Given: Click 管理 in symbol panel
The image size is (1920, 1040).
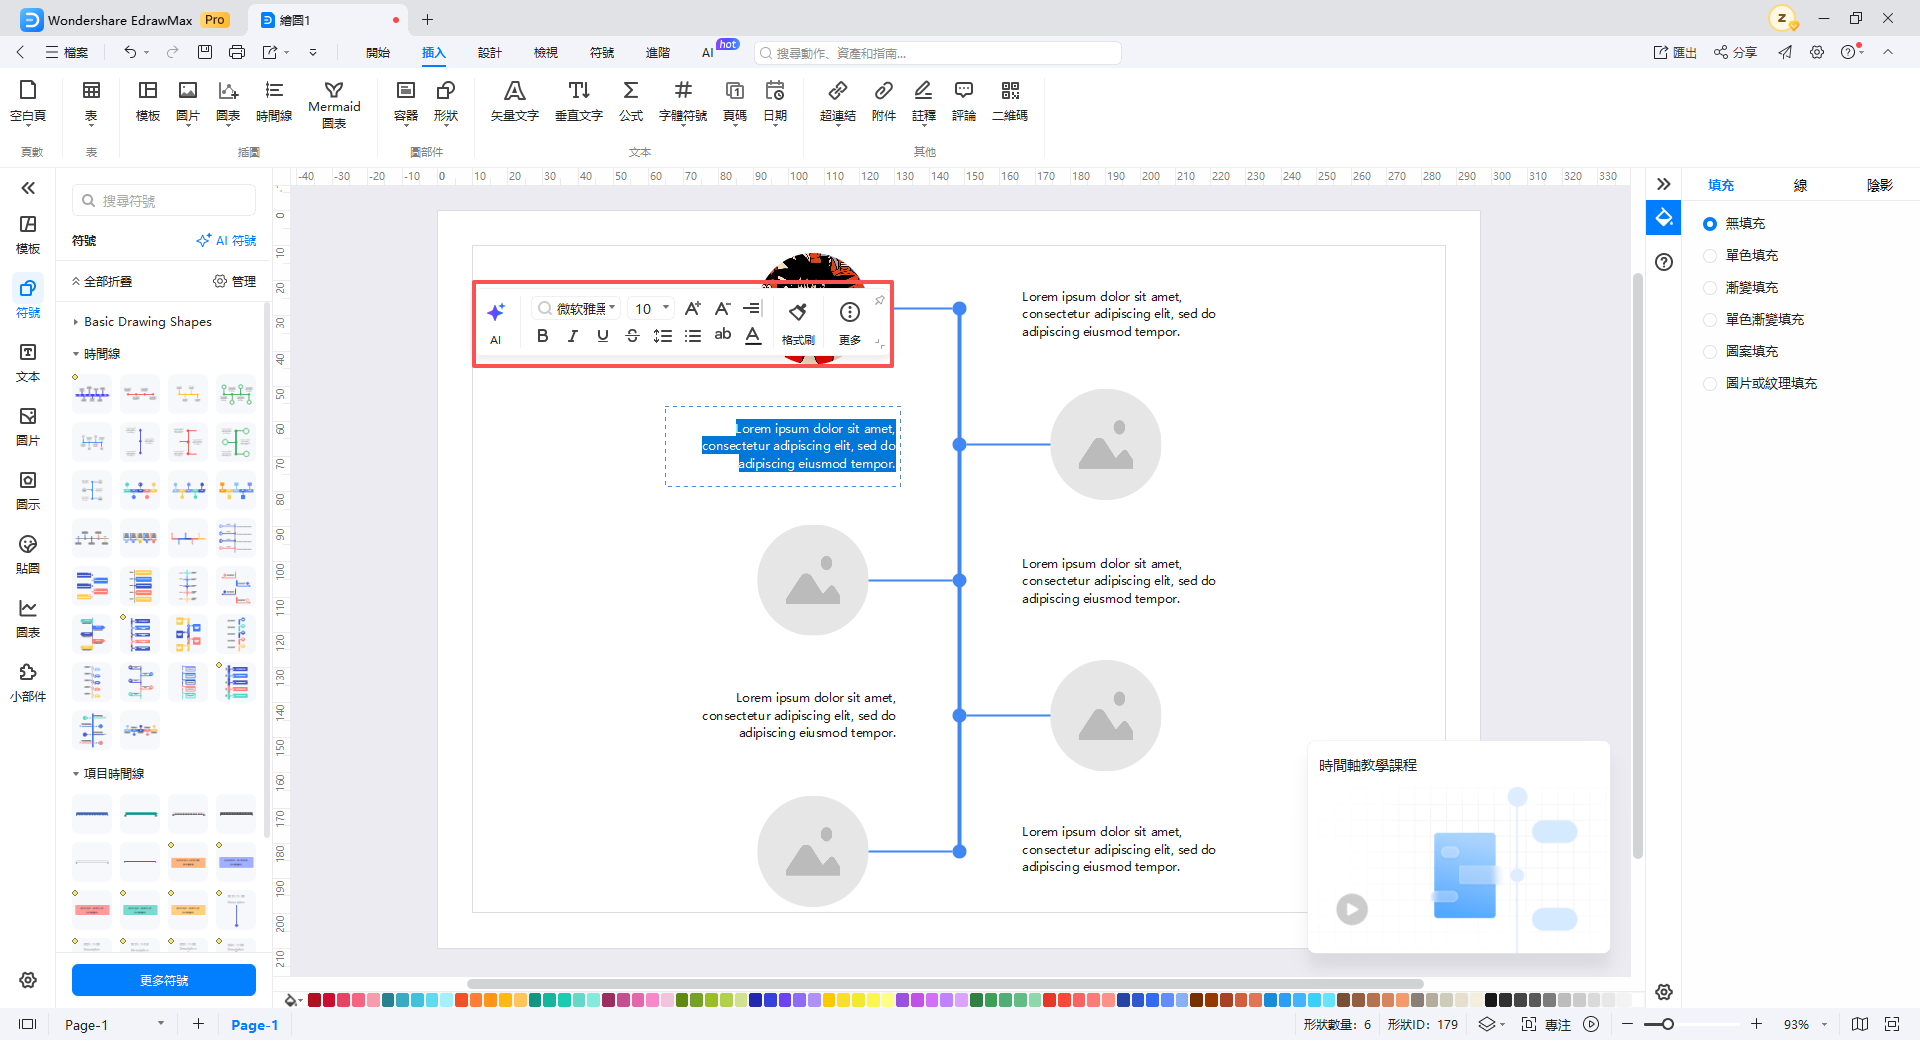Looking at the screenshot, I should 235,282.
